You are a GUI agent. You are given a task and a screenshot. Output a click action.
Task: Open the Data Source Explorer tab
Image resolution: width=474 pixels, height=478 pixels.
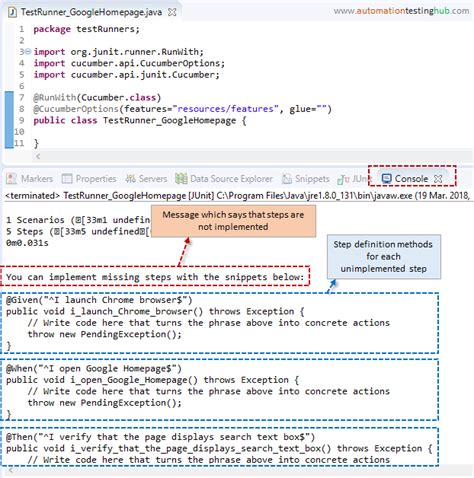click(224, 179)
